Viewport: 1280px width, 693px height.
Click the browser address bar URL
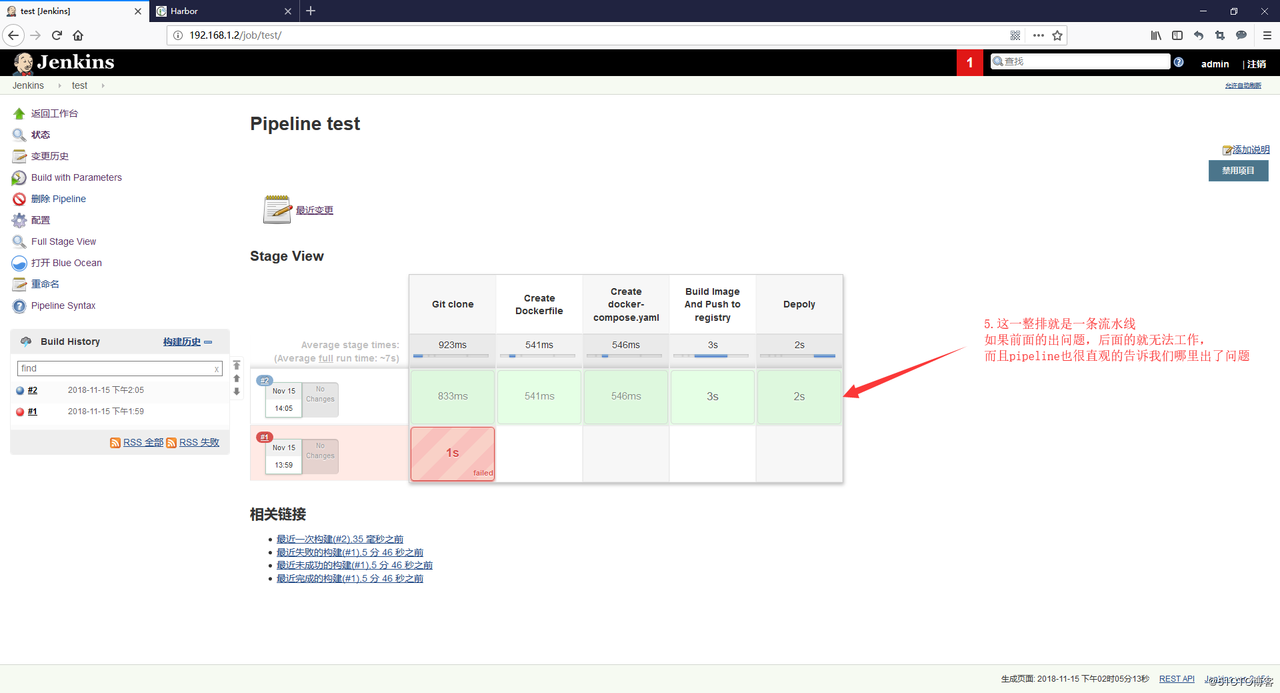click(235, 35)
